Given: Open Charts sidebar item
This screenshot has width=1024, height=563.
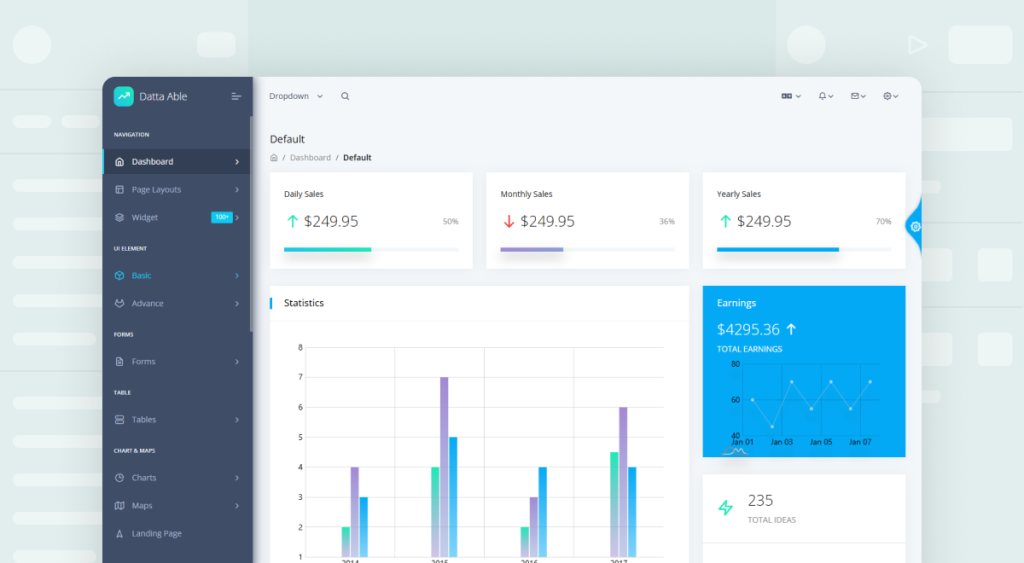Looking at the screenshot, I should click(176, 477).
